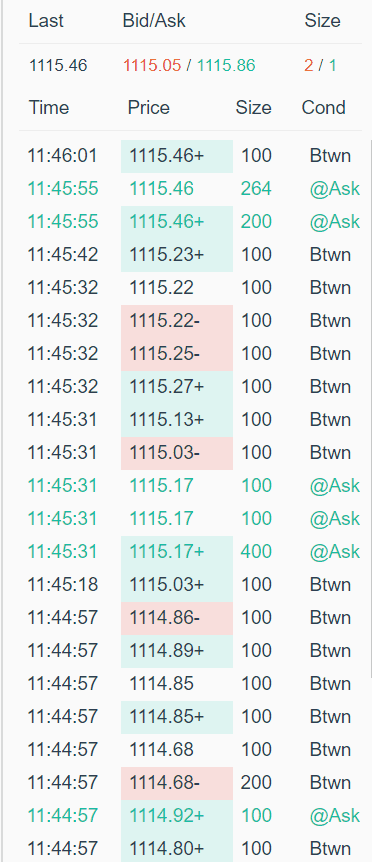372x862 pixels.
Task: Click the 1114.80+ price cell
Action: pos(177,847)
